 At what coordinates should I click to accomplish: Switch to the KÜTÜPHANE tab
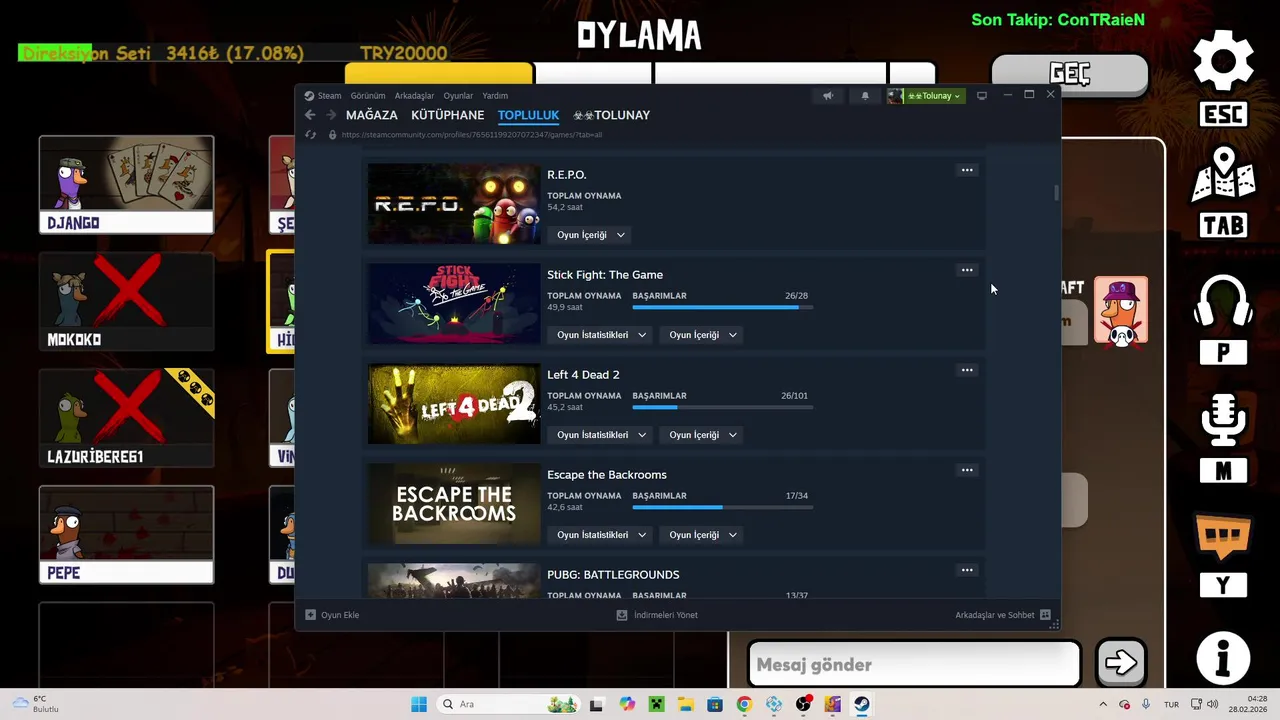[x=448, y=115]
